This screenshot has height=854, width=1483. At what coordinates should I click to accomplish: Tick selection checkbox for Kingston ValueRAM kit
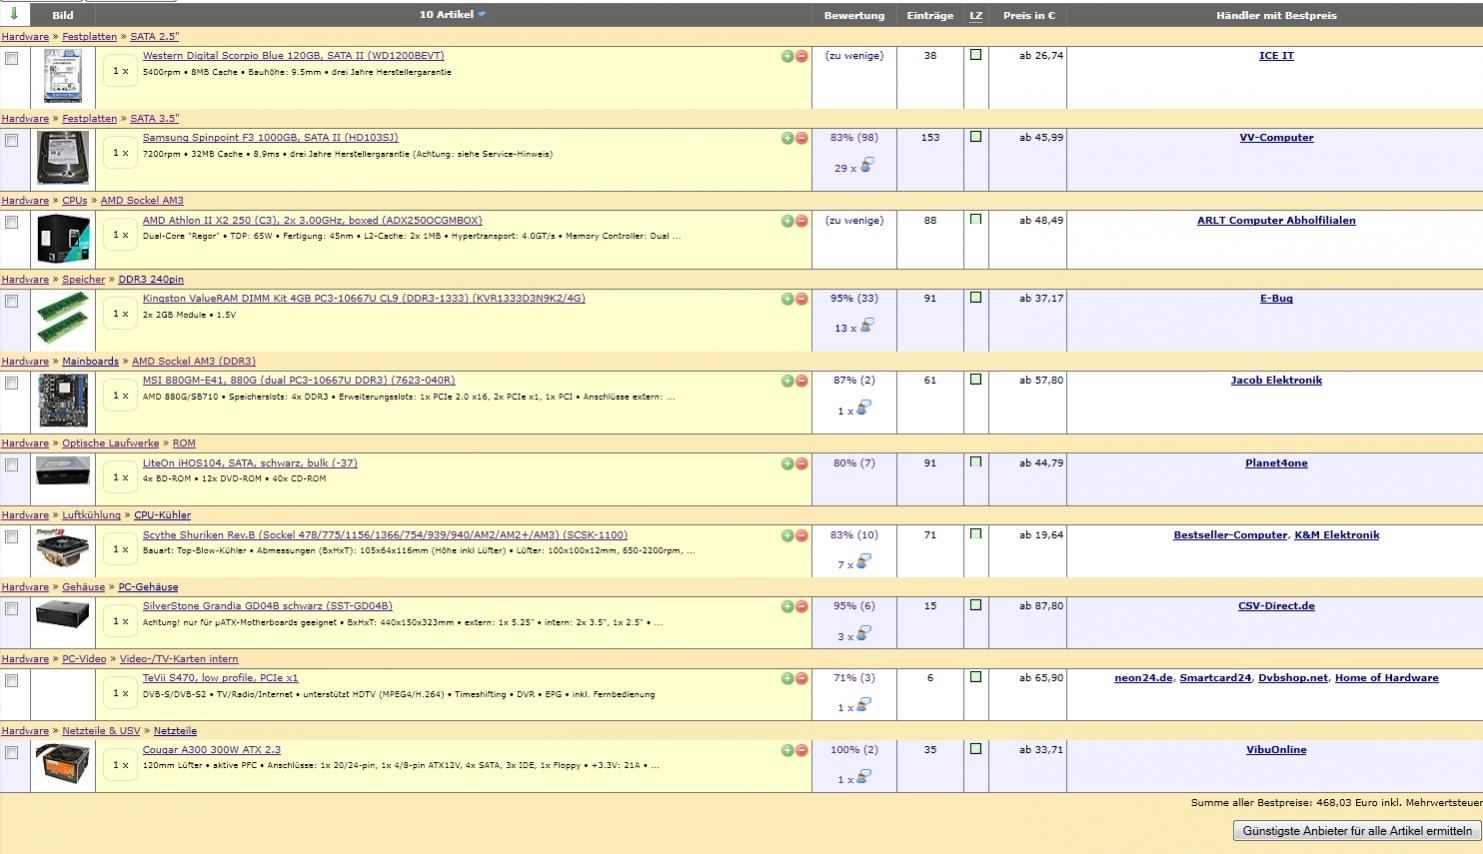tap(12, 301)
